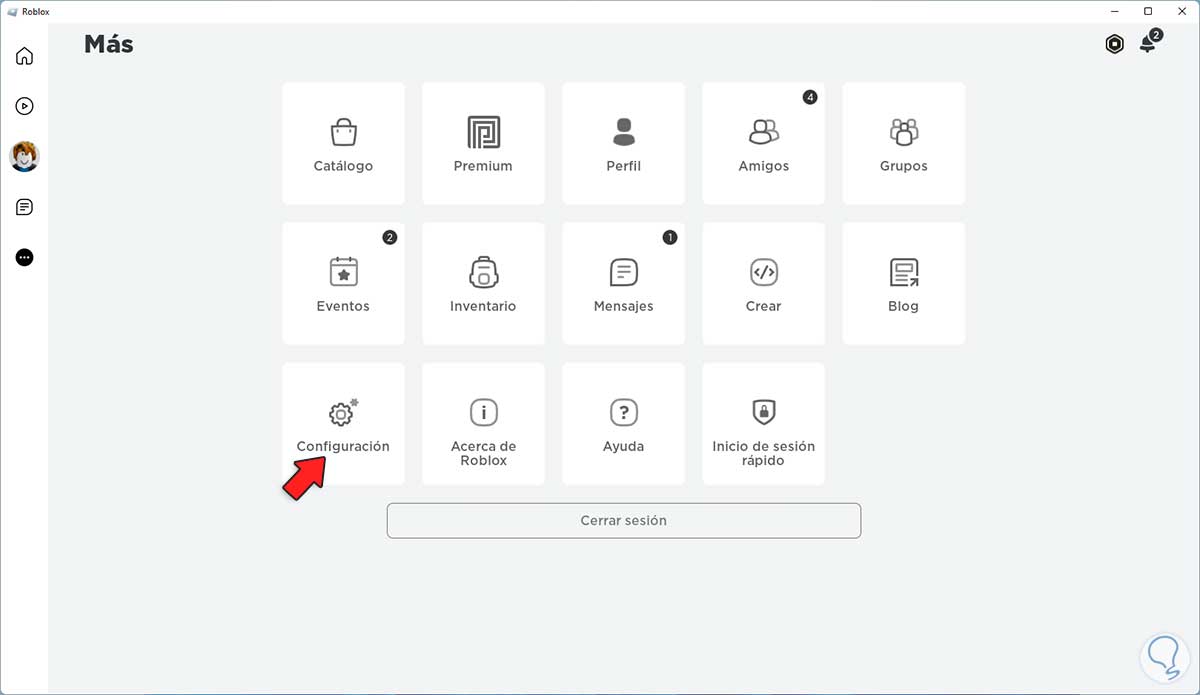Open the Home icon in the sidebar
This screenshot has width=1200, height=695.
[x=24, y=56]
